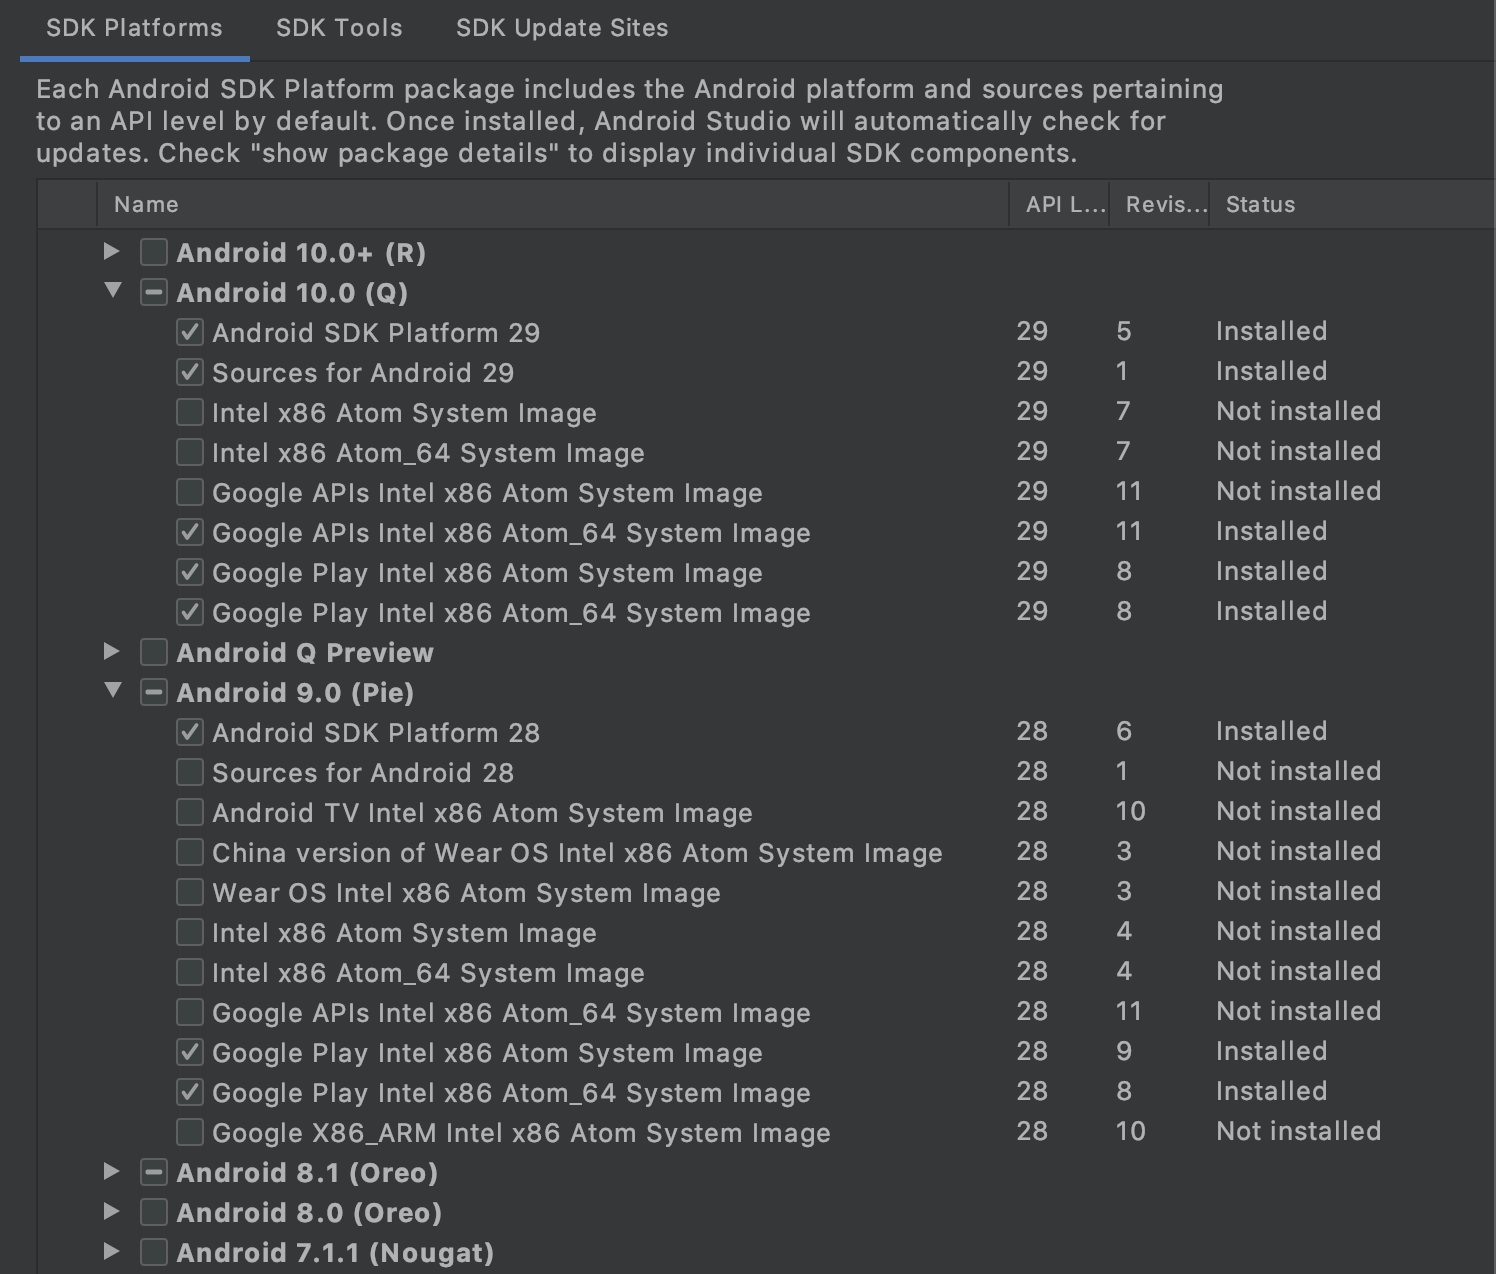Collapse the Android 10.0 (Q) group
1496x1274 pixels.
tap(112, 291)
